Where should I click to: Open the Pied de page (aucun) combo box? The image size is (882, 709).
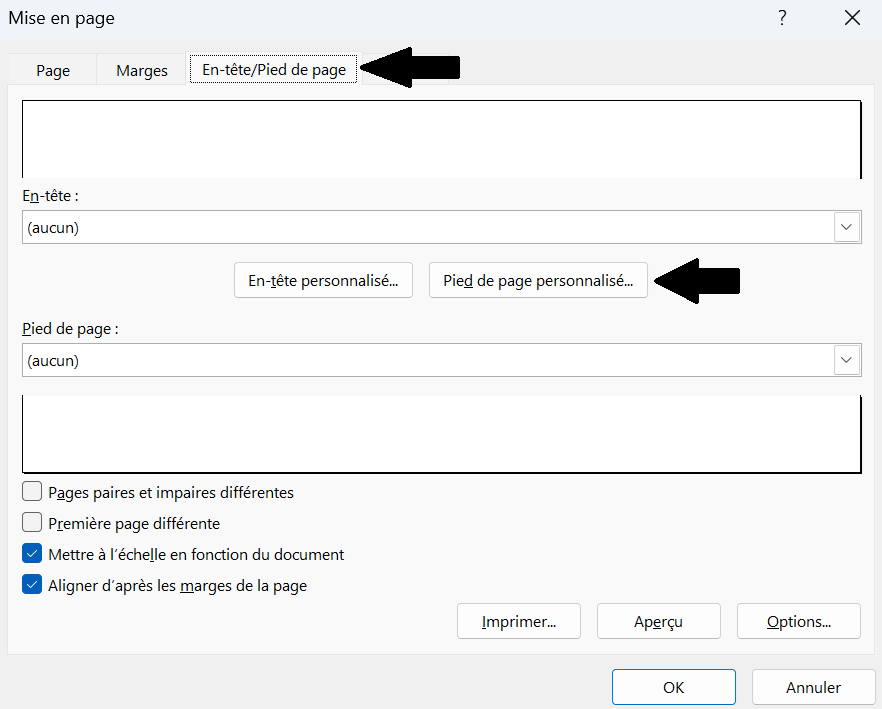coord(442,360)
